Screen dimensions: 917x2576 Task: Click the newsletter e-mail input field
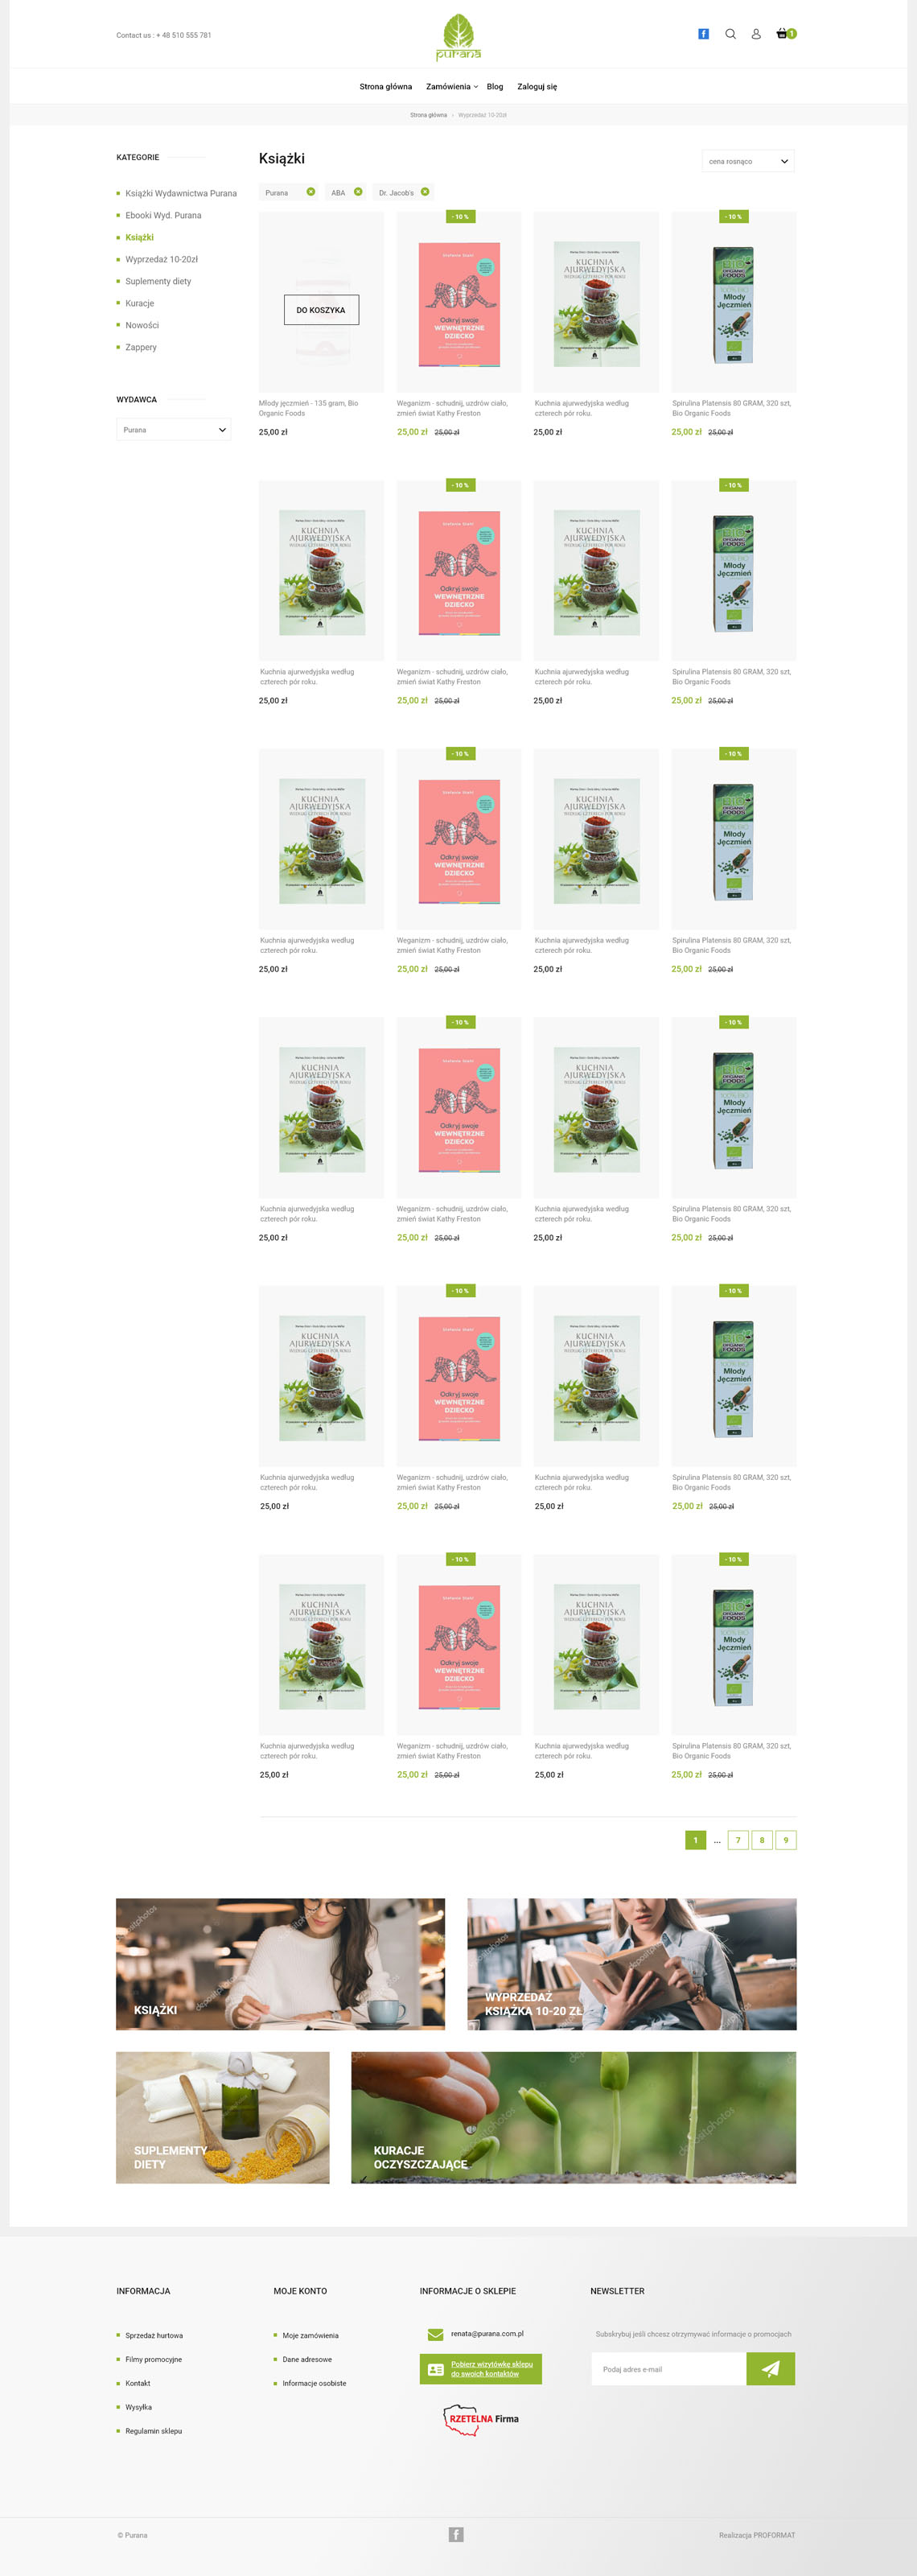(x=669, y=2368)
